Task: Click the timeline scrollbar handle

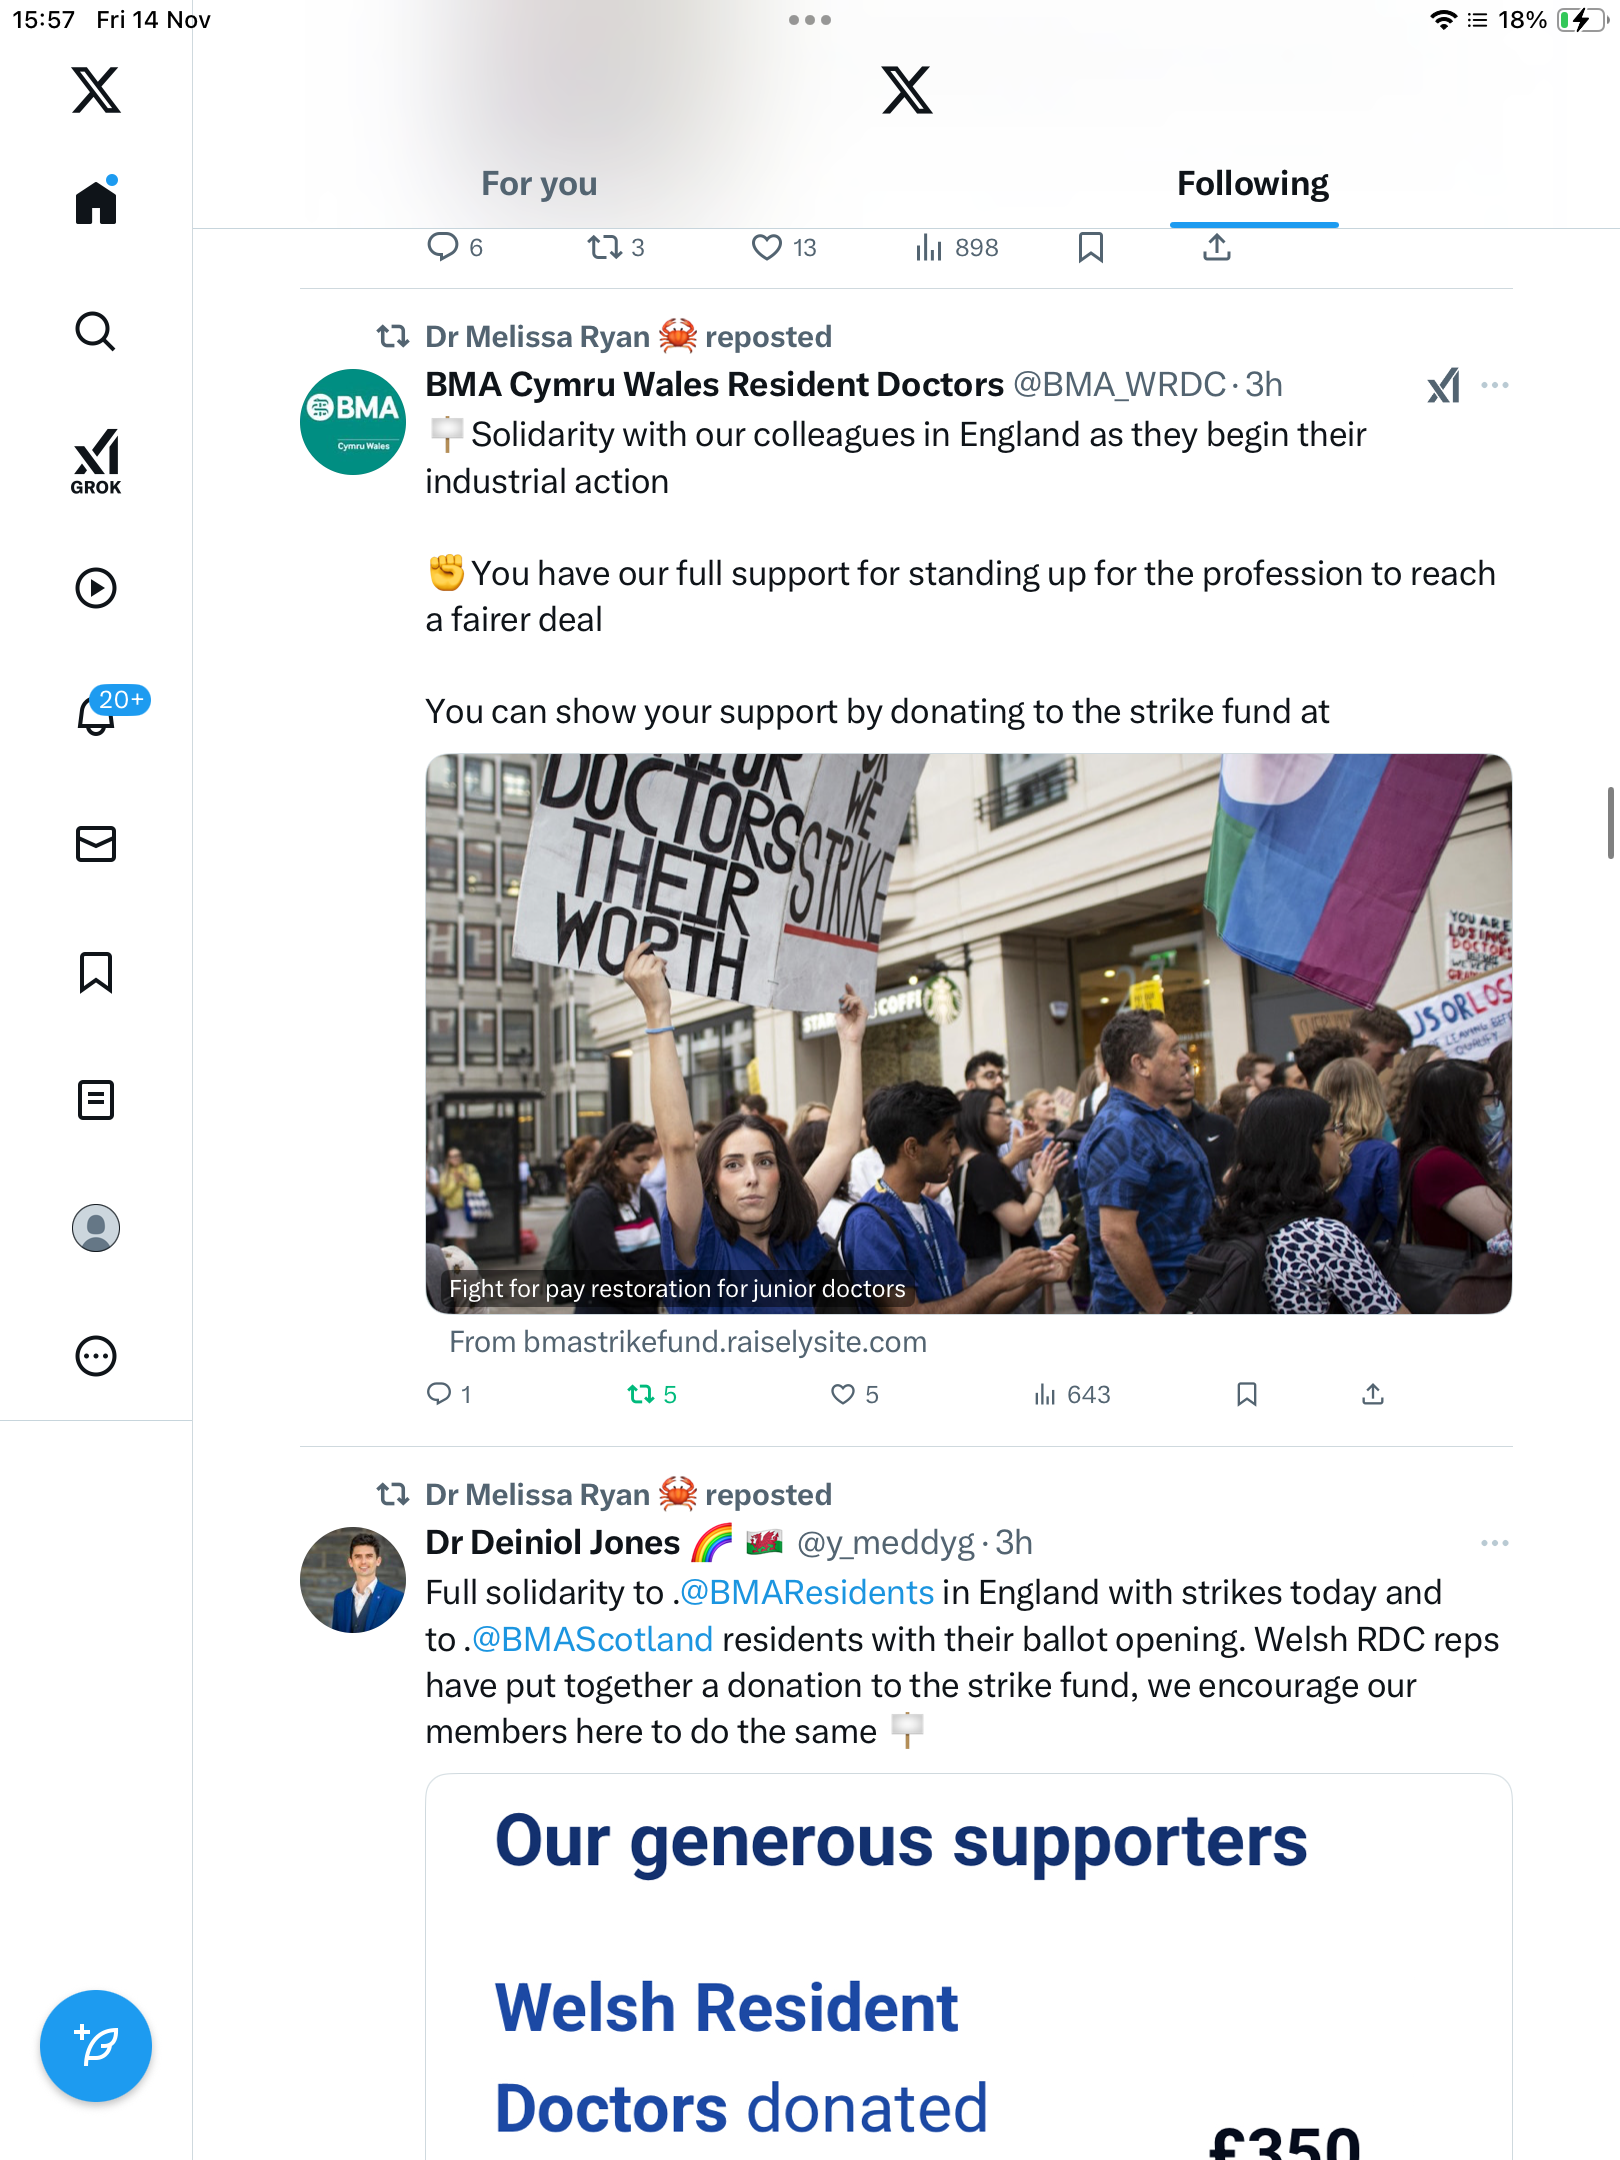Action: click(x=1610, y=822)
